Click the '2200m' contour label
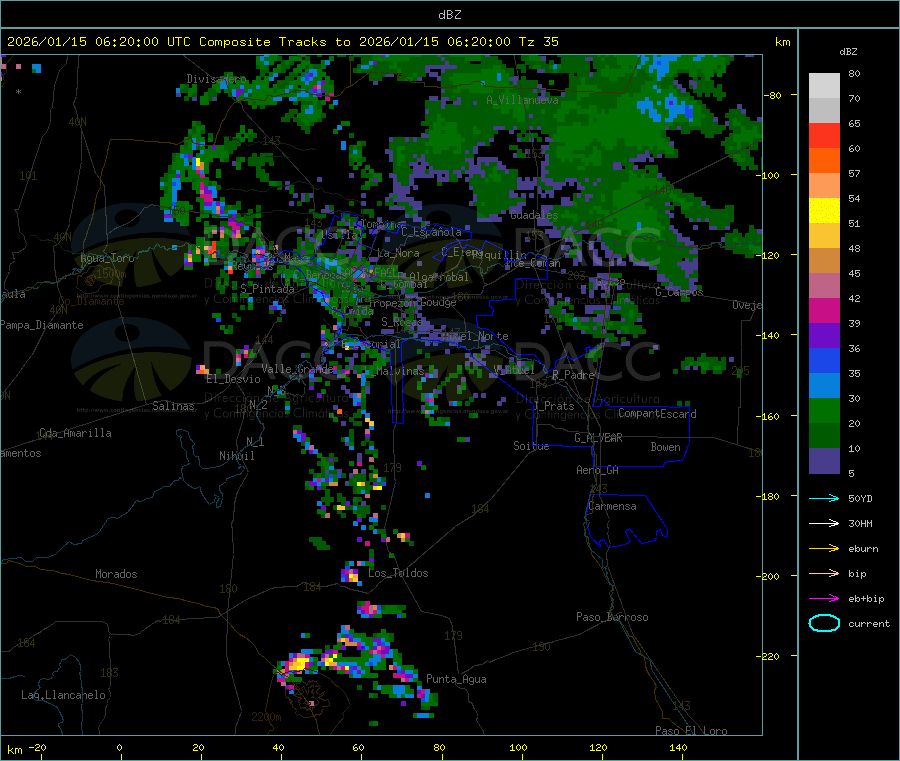900x761 pixels. coord(266,717)
